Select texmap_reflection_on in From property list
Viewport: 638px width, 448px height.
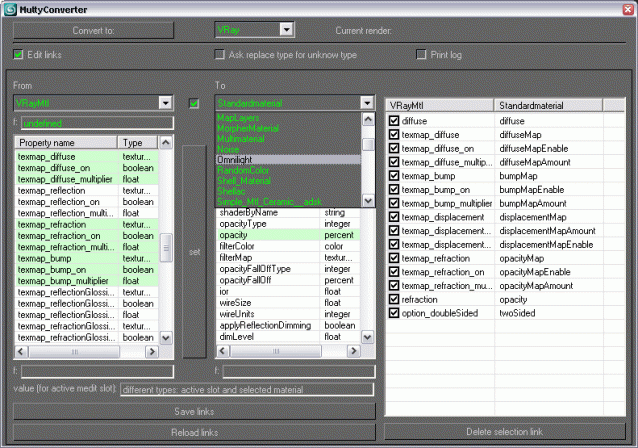point(87,202)
